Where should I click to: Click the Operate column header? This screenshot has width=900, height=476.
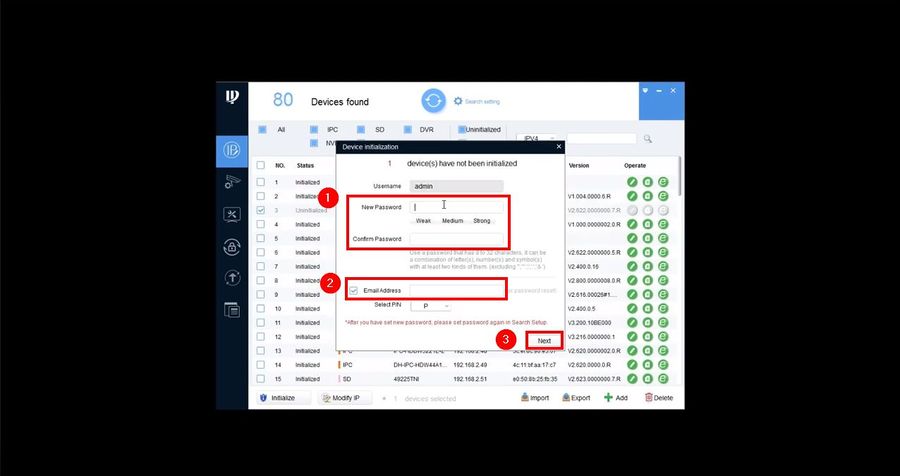click(635, 165)
